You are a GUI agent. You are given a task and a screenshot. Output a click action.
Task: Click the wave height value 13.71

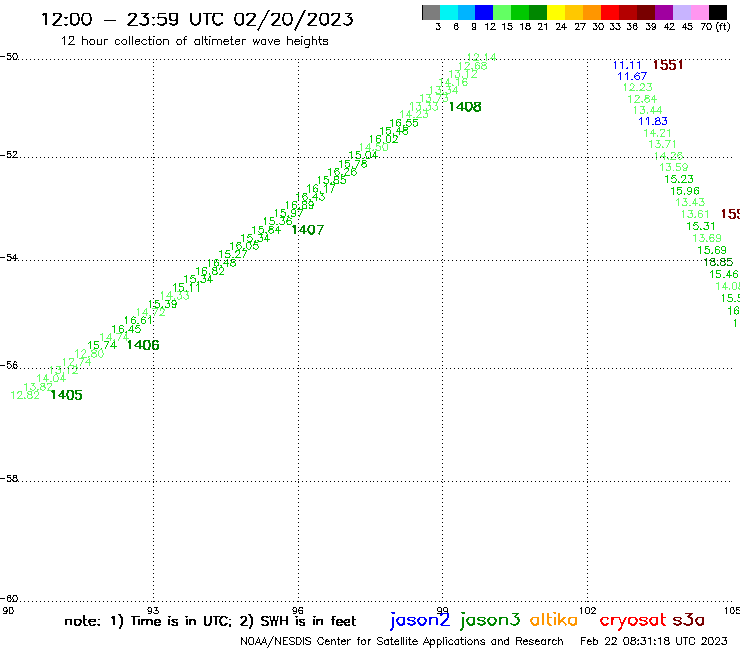point(663,144)
